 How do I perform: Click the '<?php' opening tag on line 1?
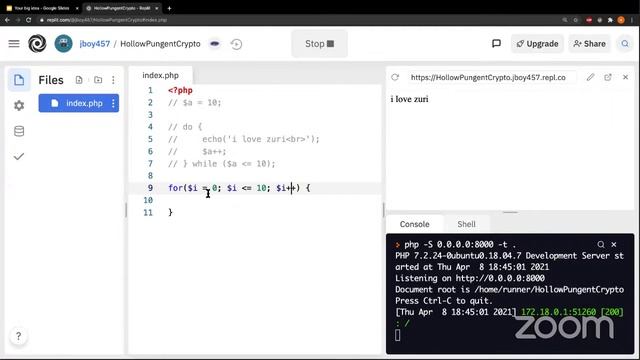(180, 90)
